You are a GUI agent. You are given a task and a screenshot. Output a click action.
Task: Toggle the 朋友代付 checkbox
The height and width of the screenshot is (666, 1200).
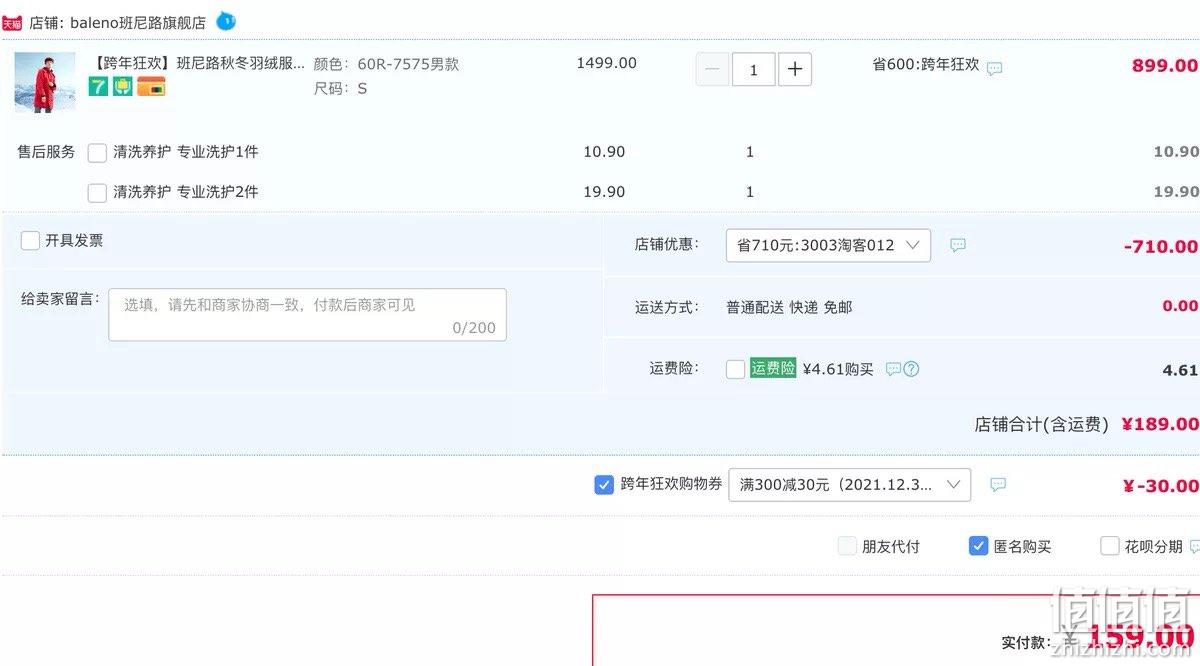pyautogui.click(x=848, y=546)
